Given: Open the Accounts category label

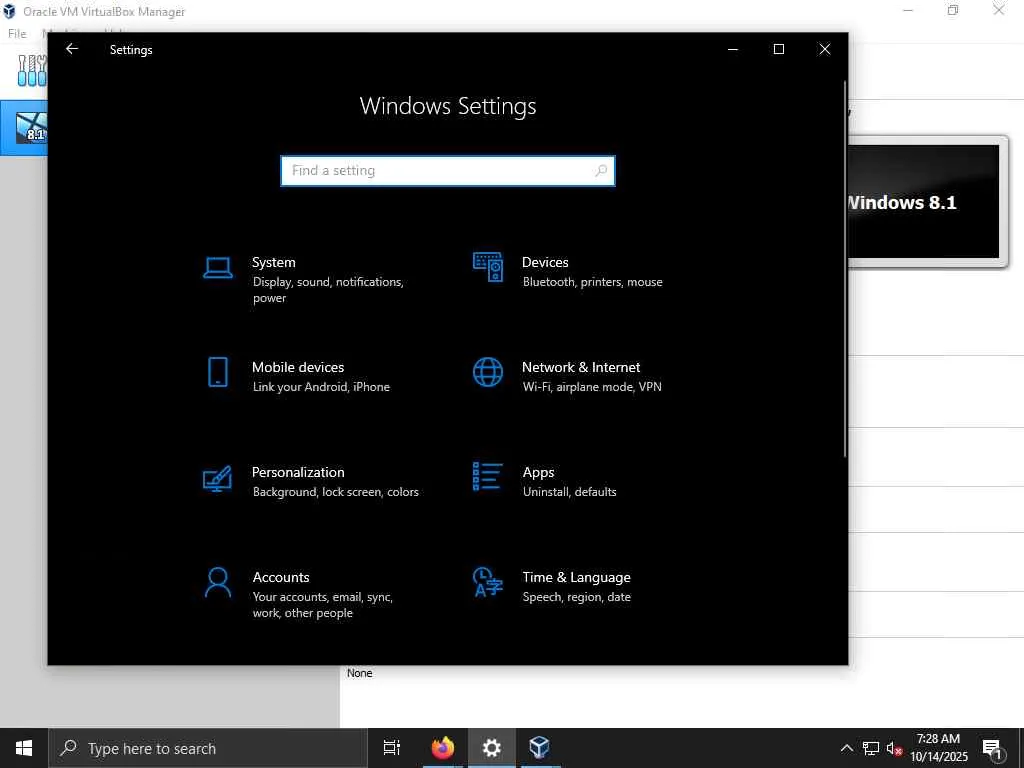Looking at the screenshot, I should (x=281, y=577).
